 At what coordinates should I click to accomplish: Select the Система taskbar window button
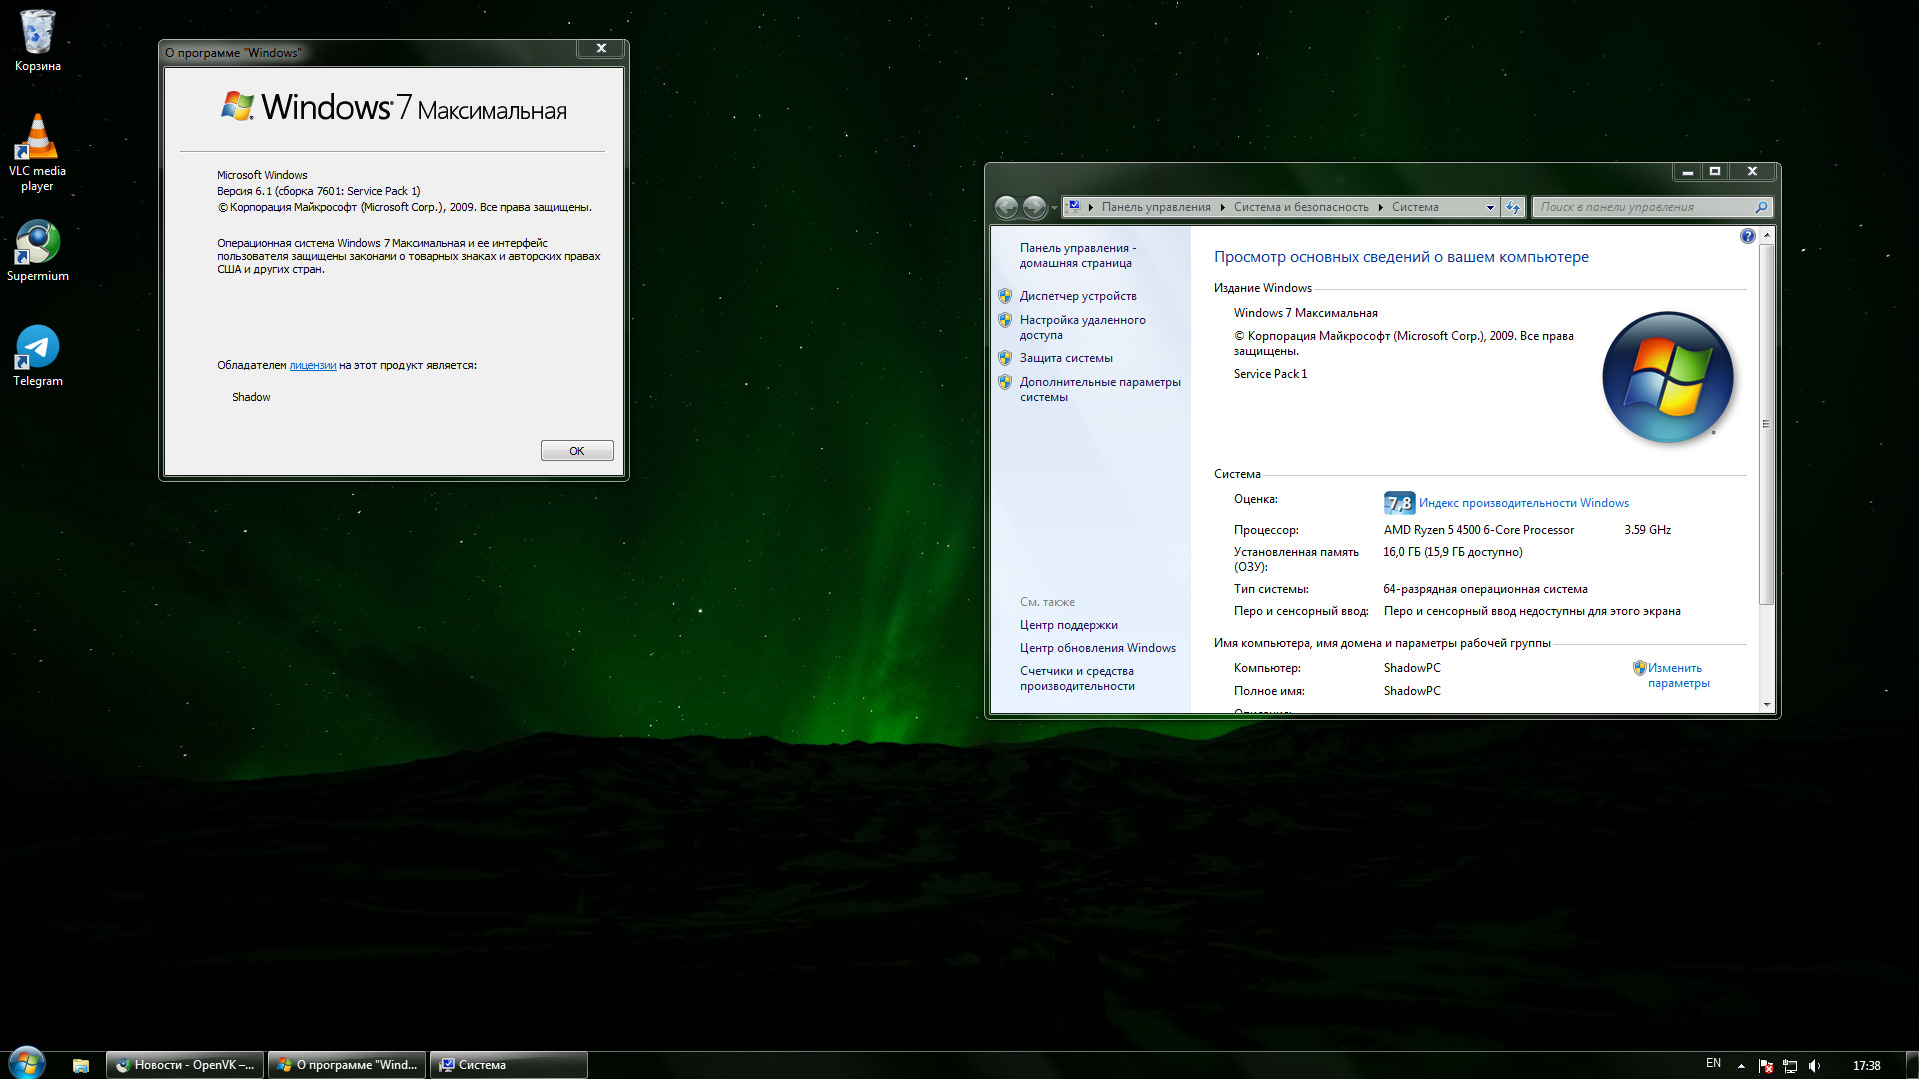click(508, 1065)
